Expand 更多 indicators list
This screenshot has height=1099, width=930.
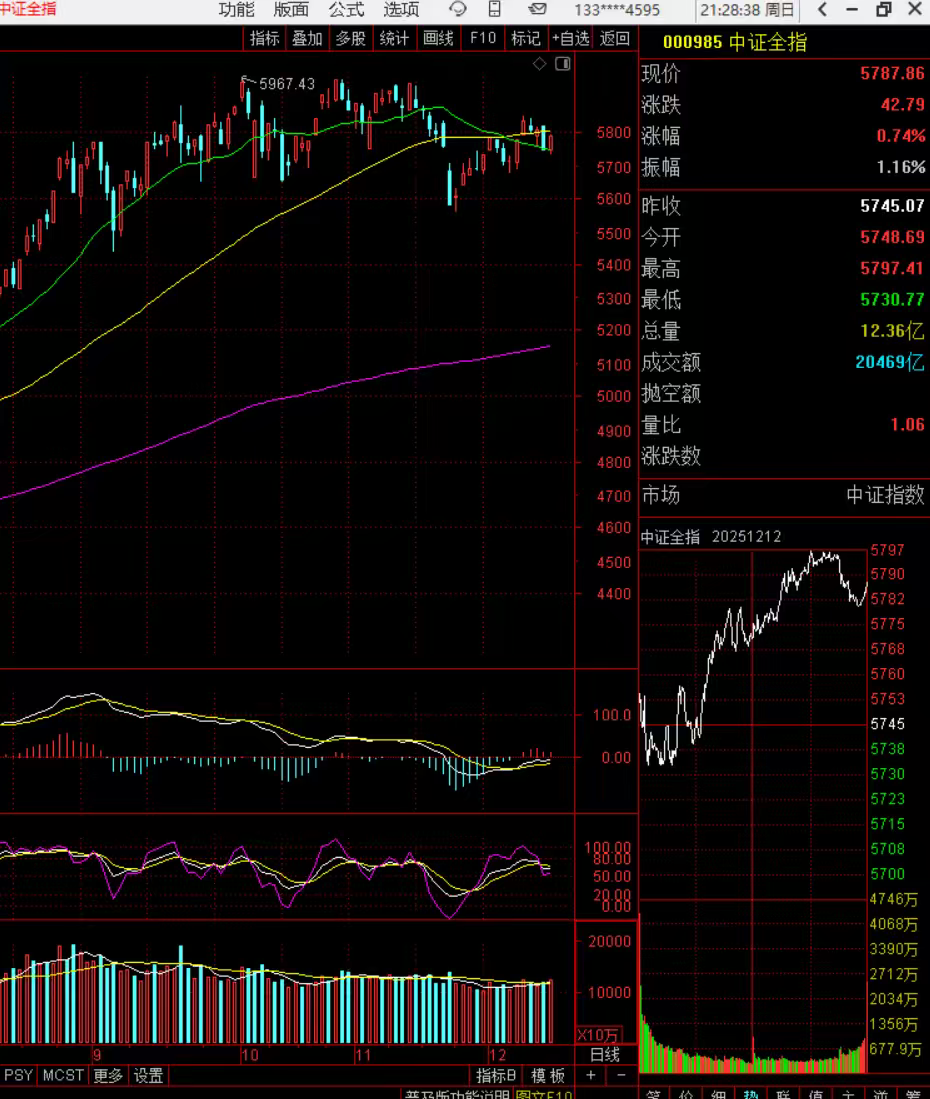click(109, 1076)
